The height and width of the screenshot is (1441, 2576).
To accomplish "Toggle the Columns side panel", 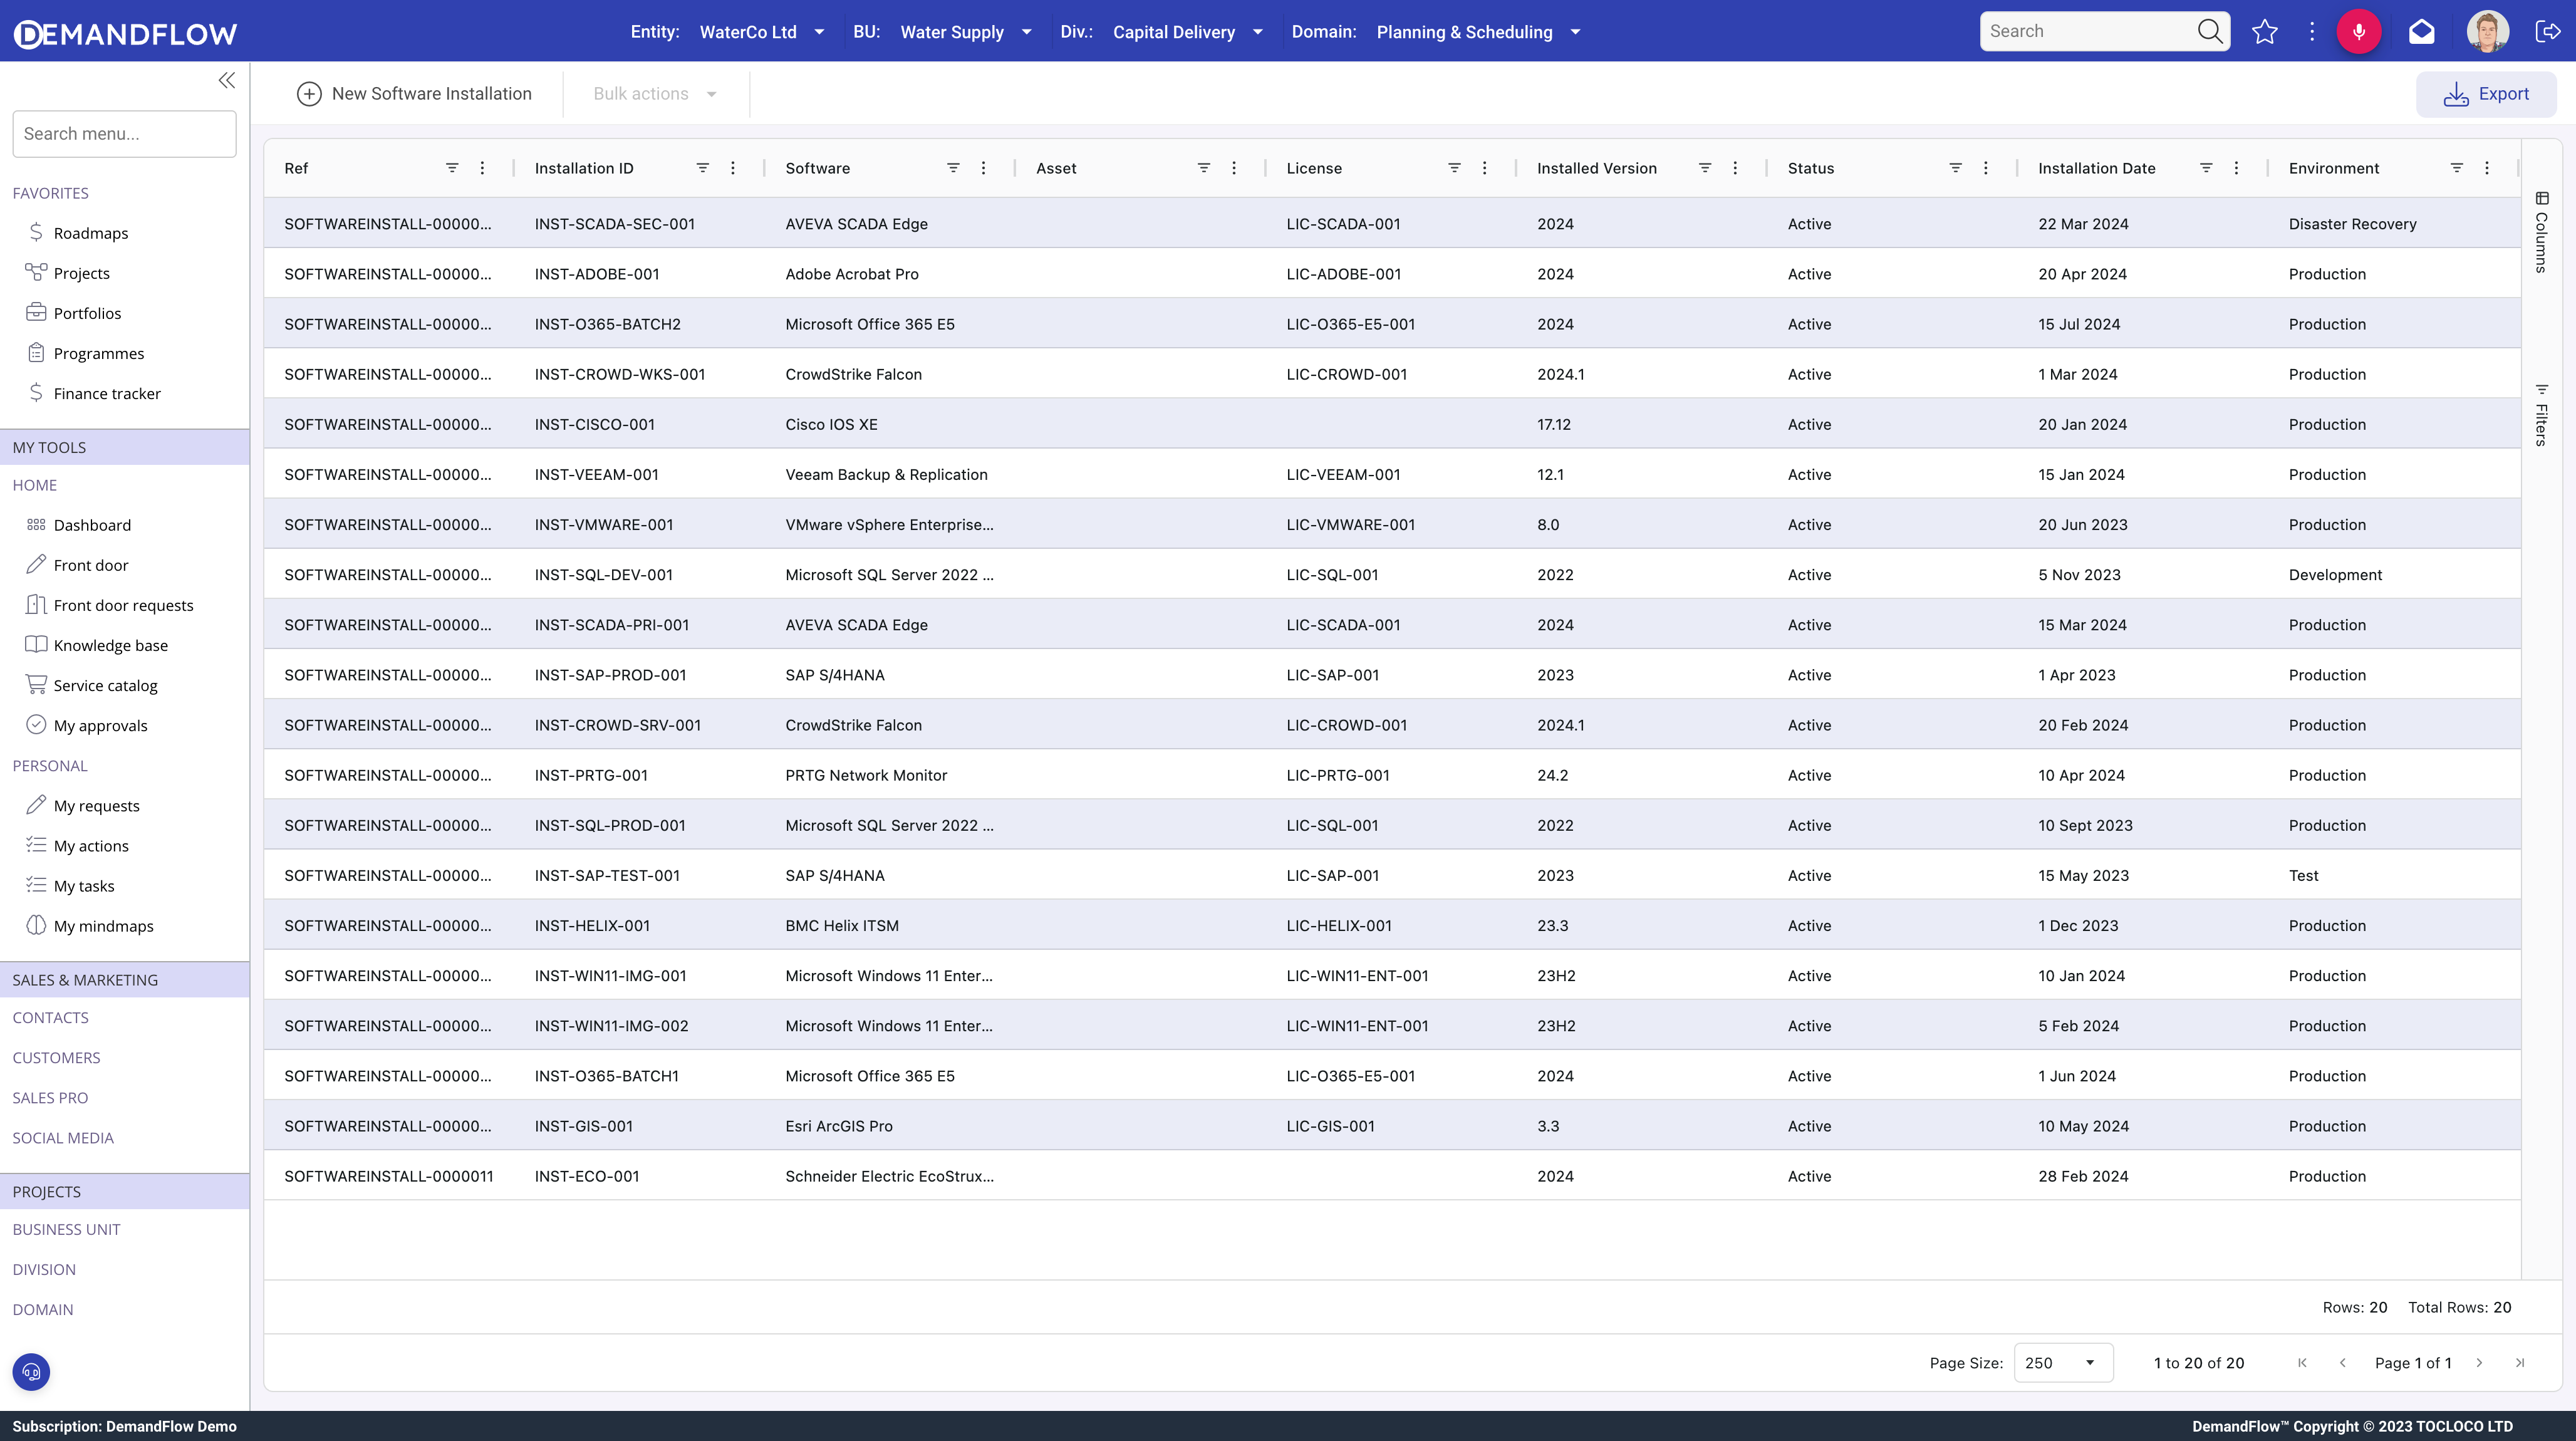I will (2541, 232).
